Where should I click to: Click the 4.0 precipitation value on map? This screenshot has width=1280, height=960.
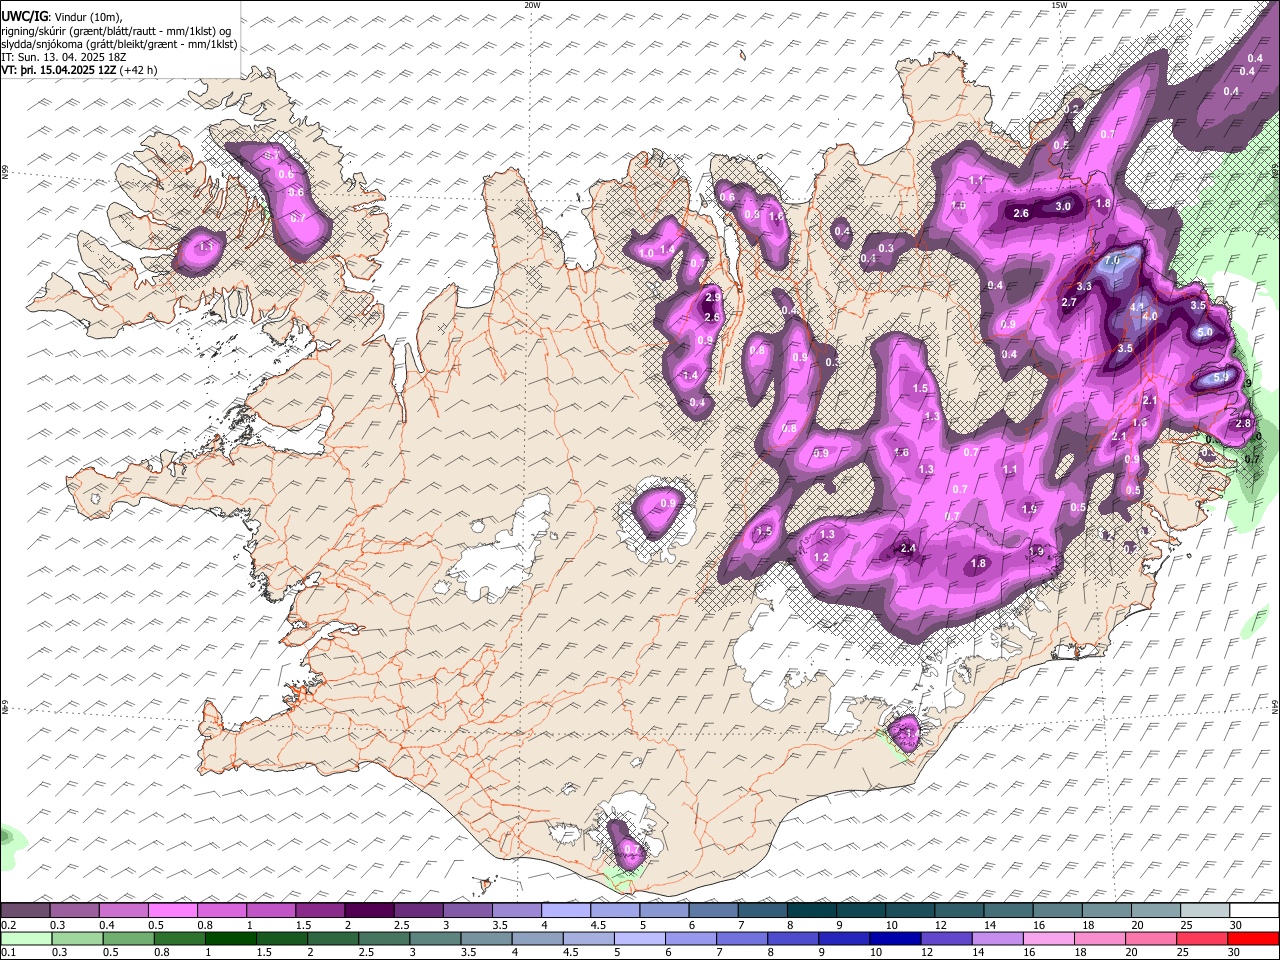point(1150,316)
